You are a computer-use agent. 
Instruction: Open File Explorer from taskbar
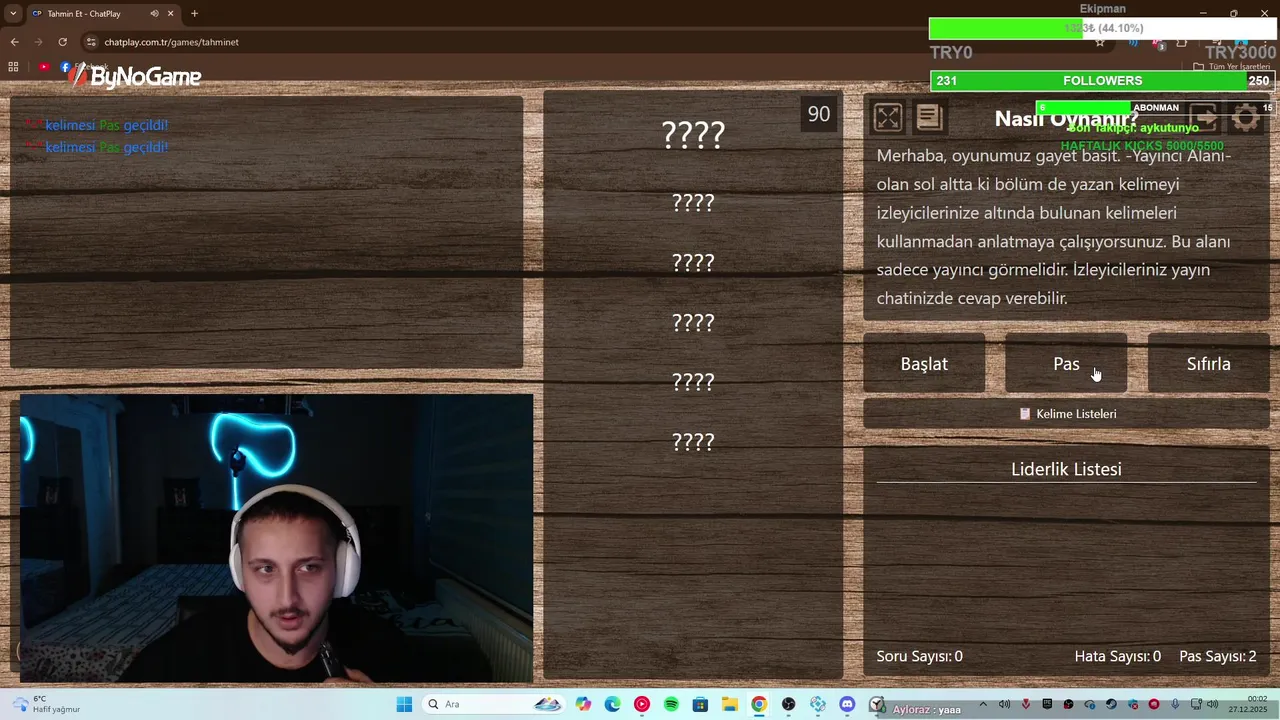click(x=730, y=704)
